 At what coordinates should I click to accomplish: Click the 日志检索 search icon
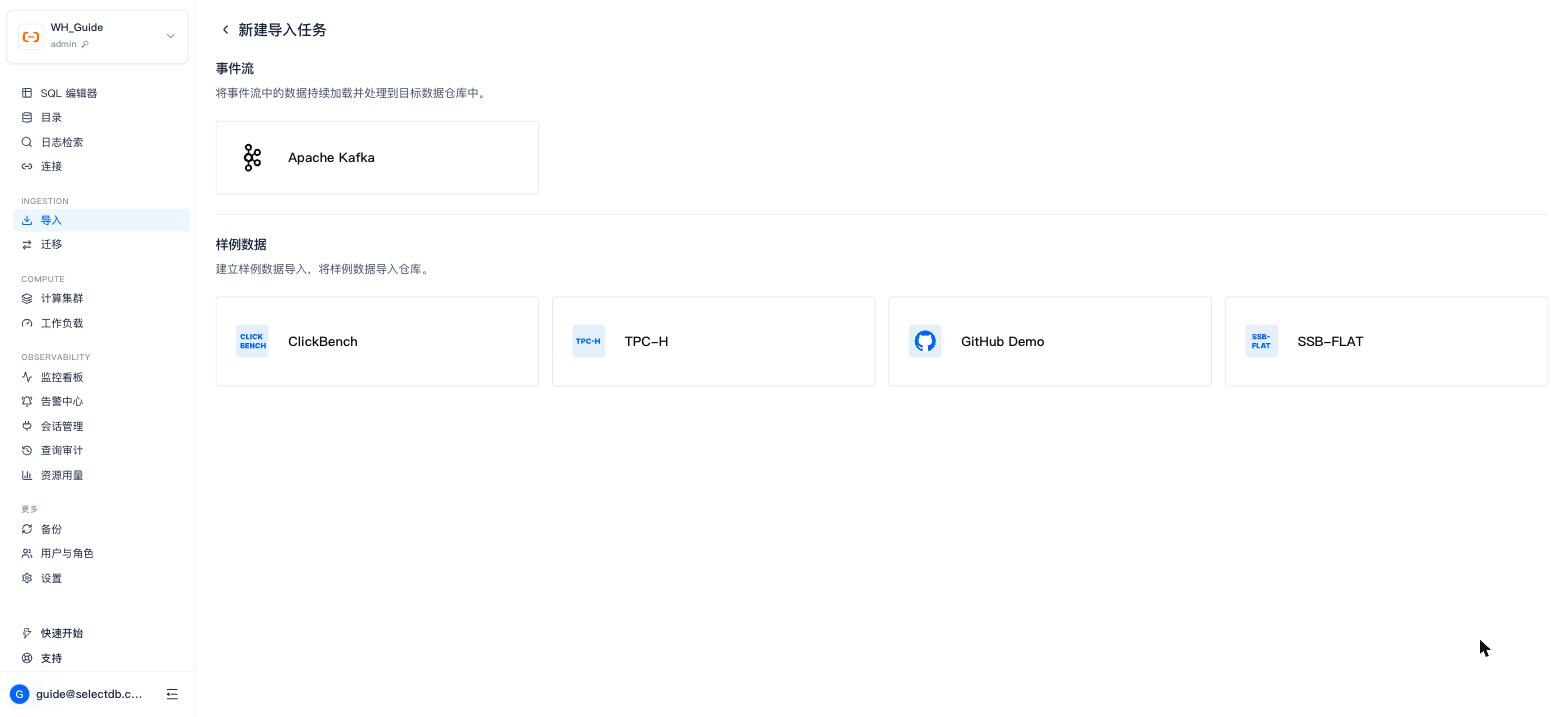[27, 142]
